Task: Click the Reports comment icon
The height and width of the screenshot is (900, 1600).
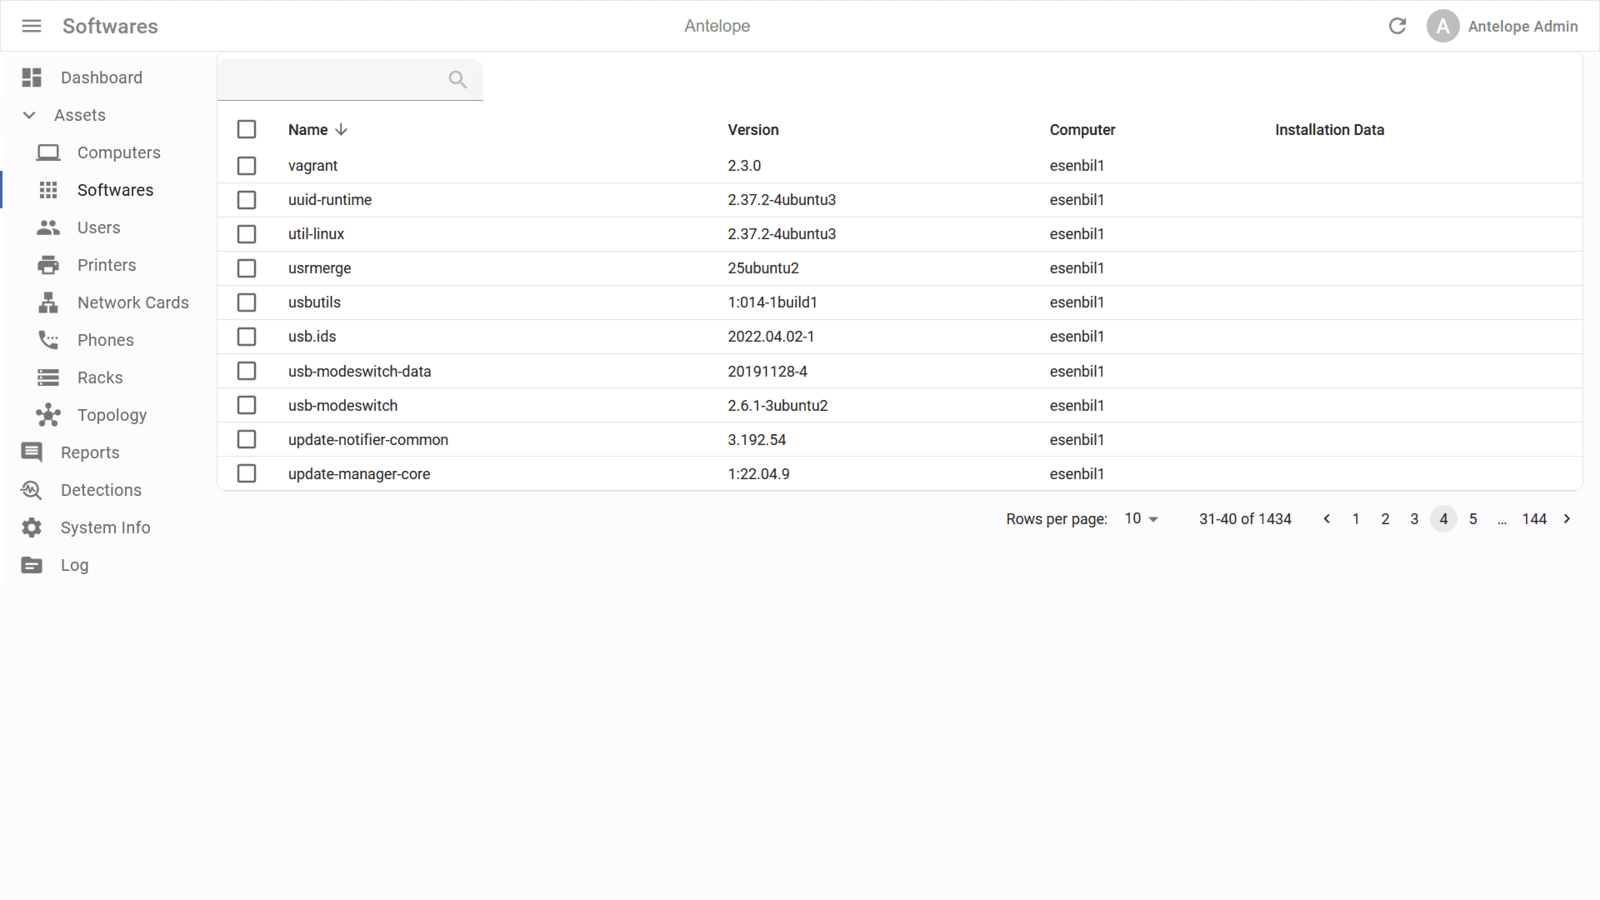Action: pos(32,452)
